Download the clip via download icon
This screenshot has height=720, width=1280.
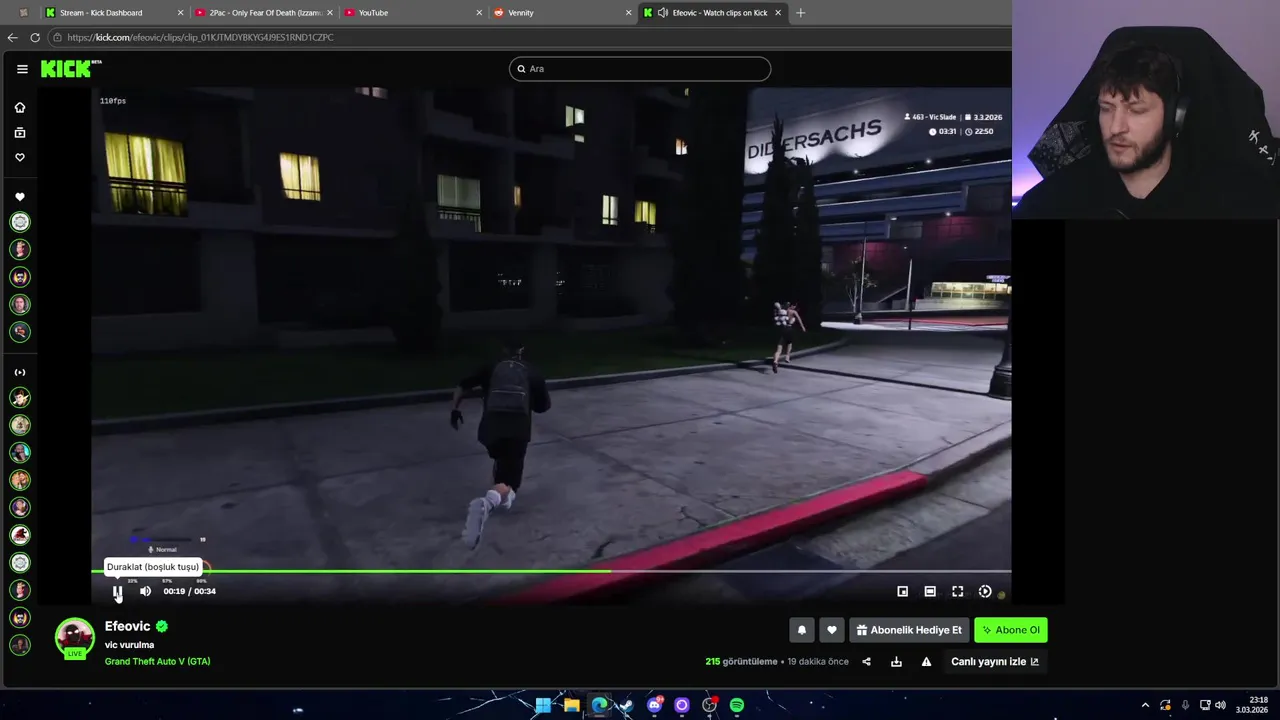(896, 661)
